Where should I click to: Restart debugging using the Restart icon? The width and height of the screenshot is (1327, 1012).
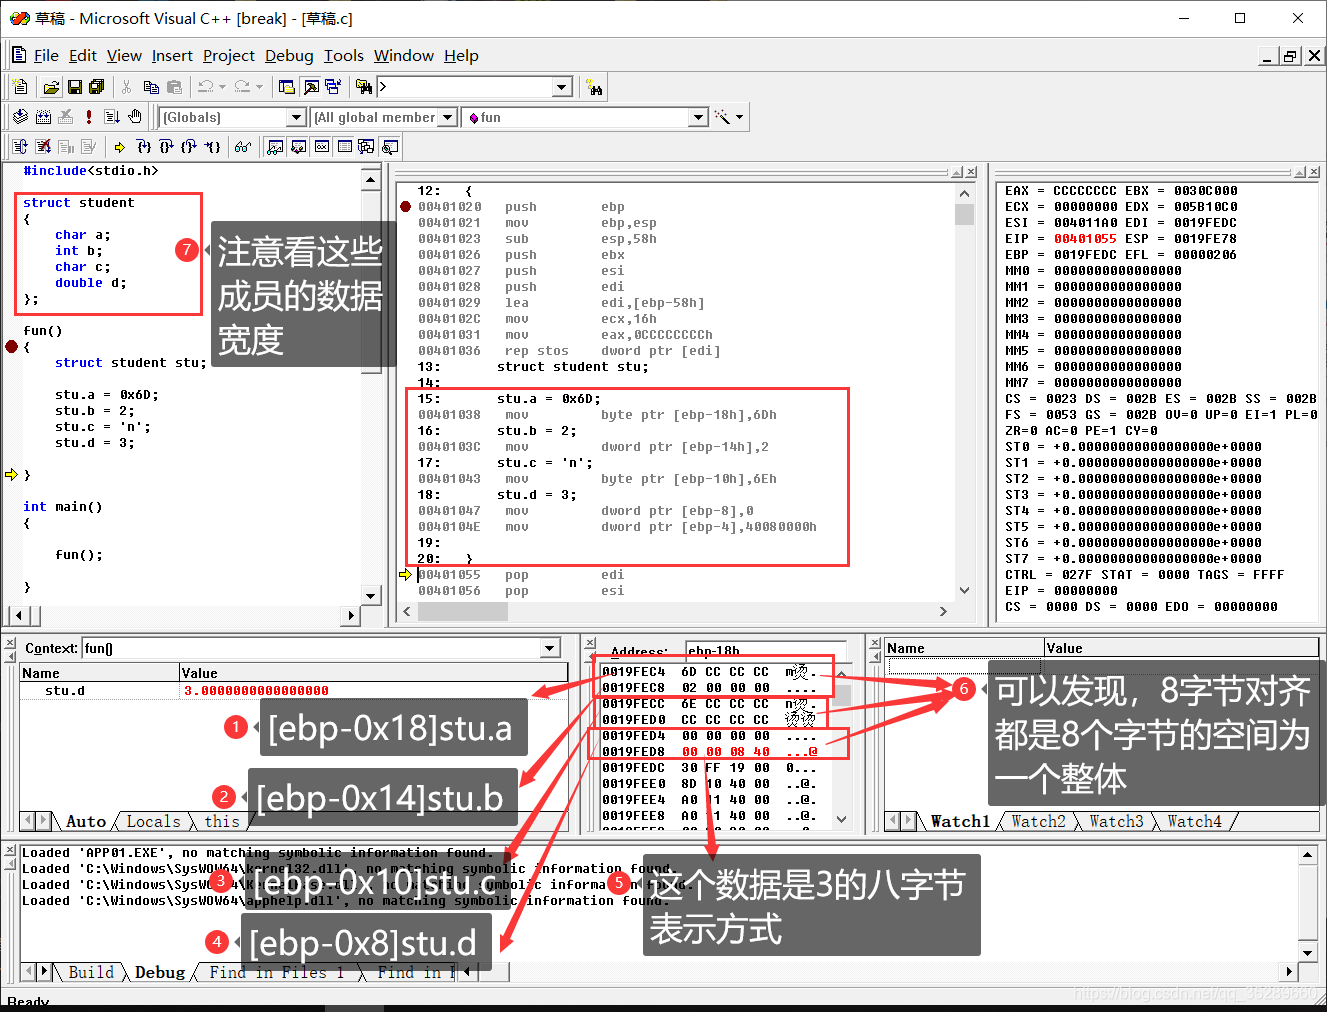tap(20, 147)
